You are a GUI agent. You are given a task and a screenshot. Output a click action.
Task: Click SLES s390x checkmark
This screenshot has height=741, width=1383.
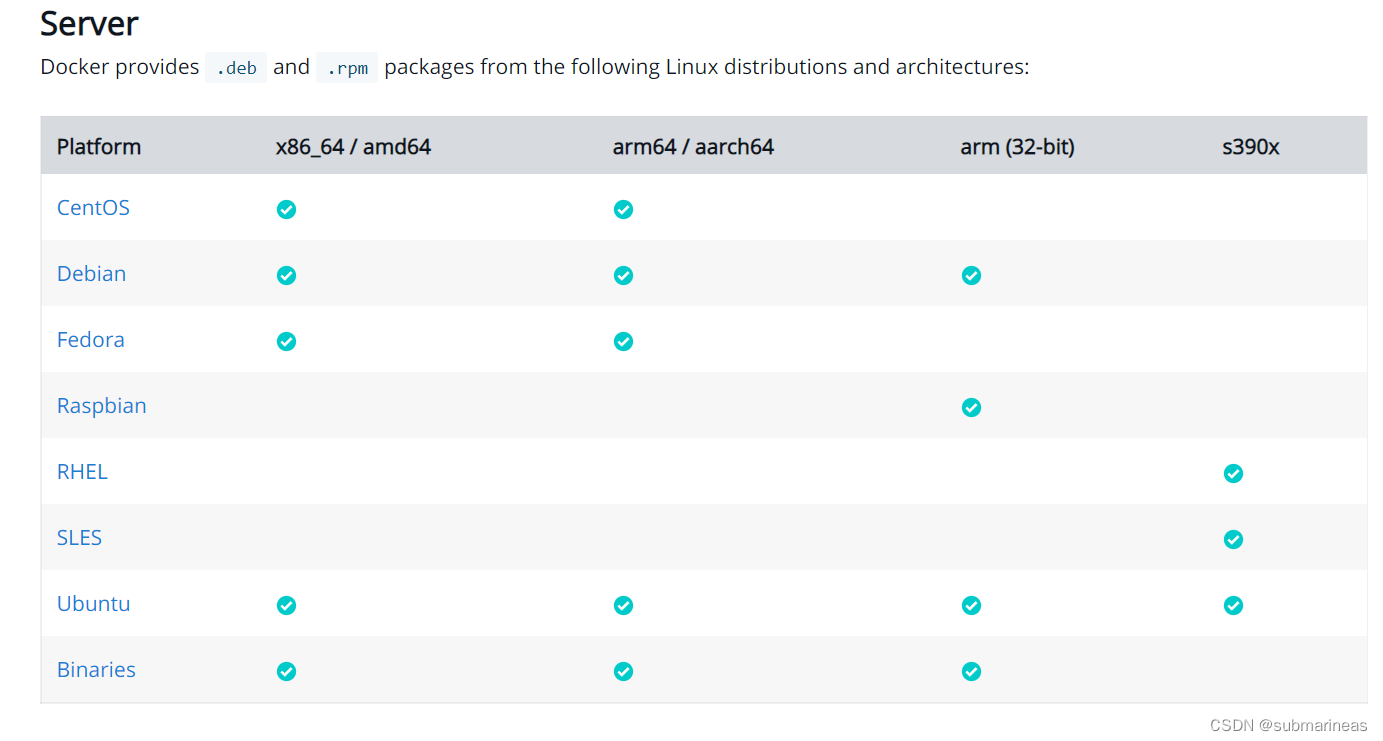[x=1233, y=539]
